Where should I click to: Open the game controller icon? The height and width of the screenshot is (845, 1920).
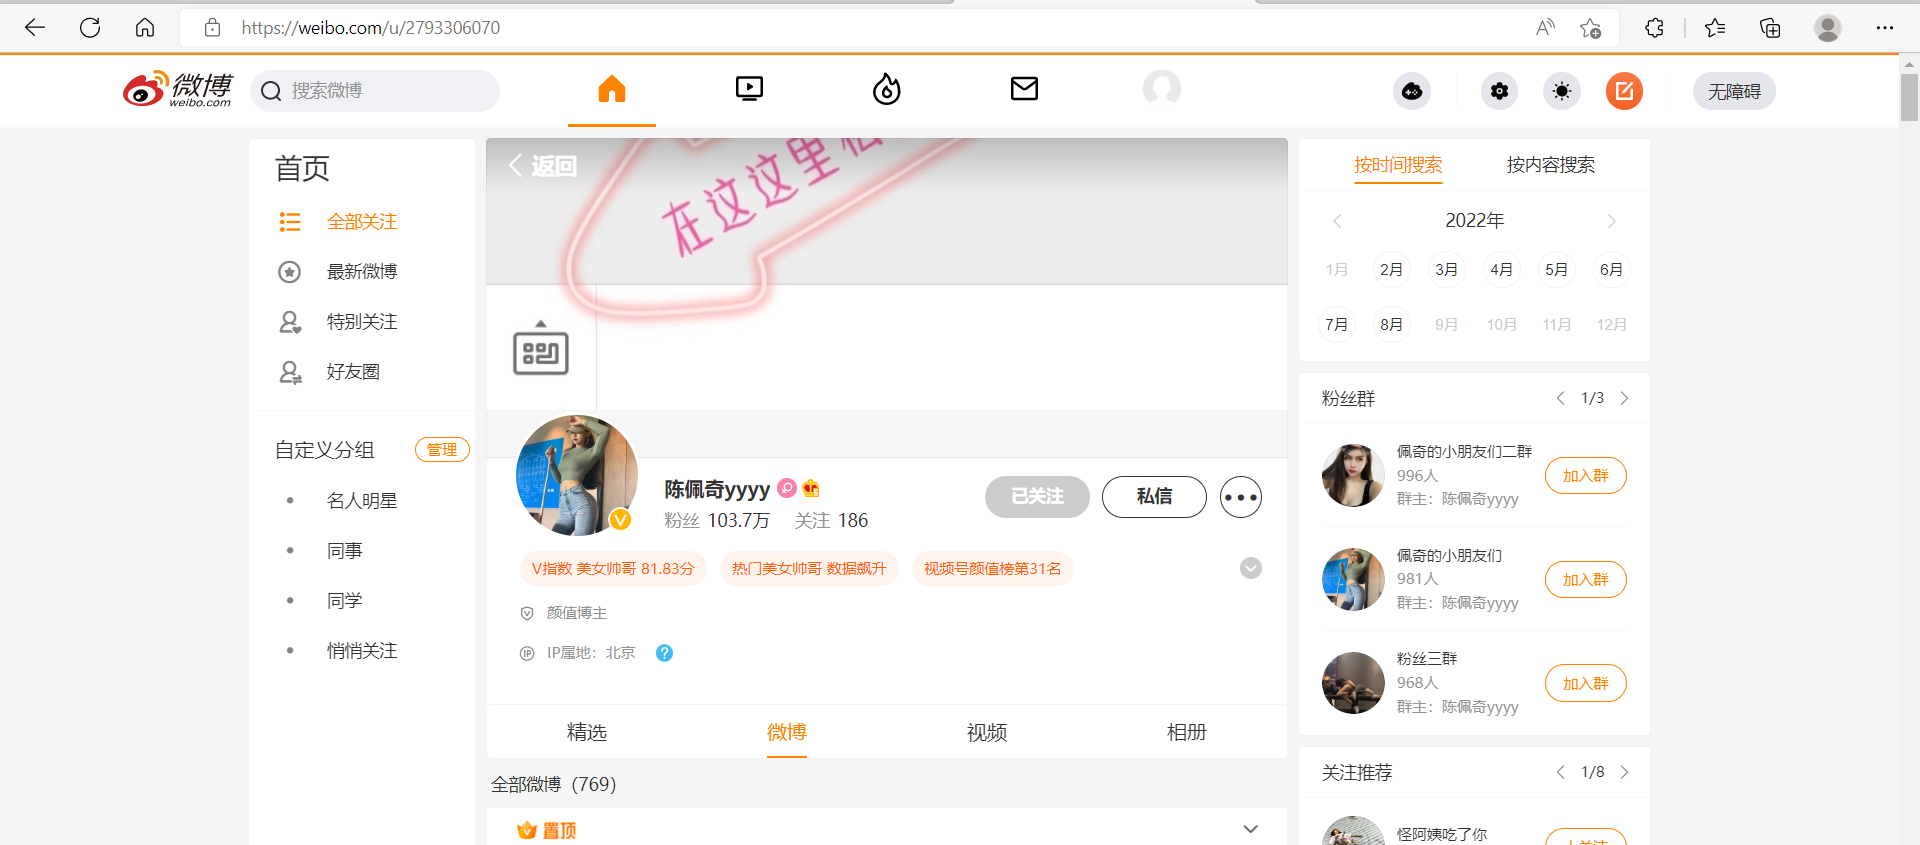pyautogui.click(x=1412, y=92)
